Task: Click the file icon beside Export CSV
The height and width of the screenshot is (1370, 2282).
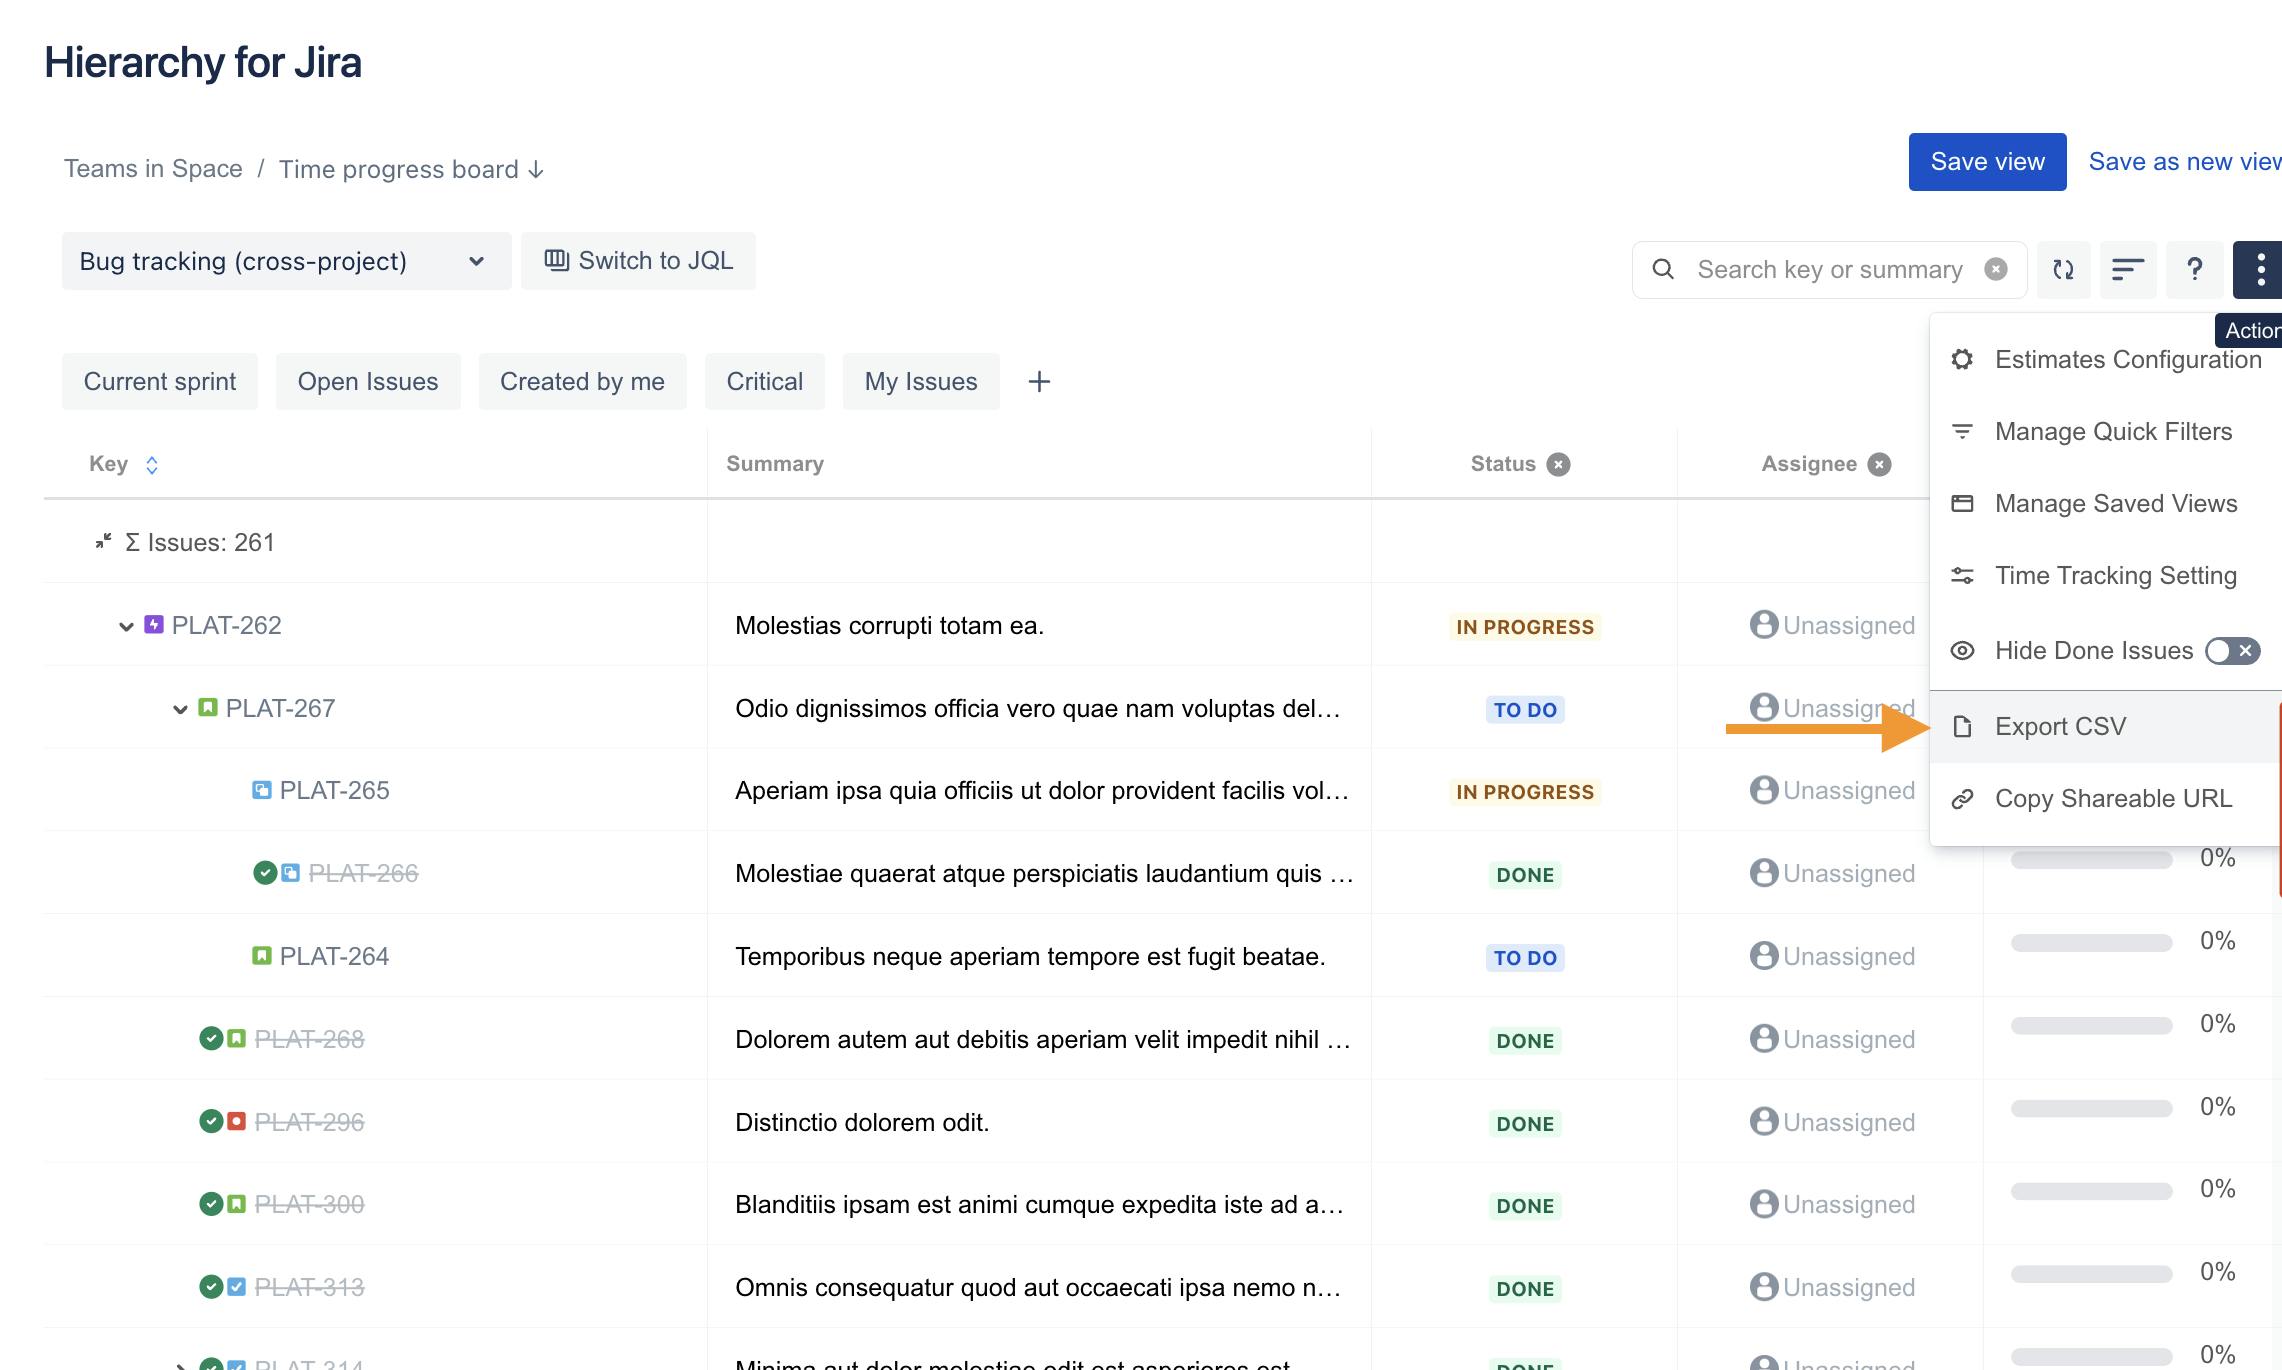Action: pyautogui.click(x=1962, y=727)
